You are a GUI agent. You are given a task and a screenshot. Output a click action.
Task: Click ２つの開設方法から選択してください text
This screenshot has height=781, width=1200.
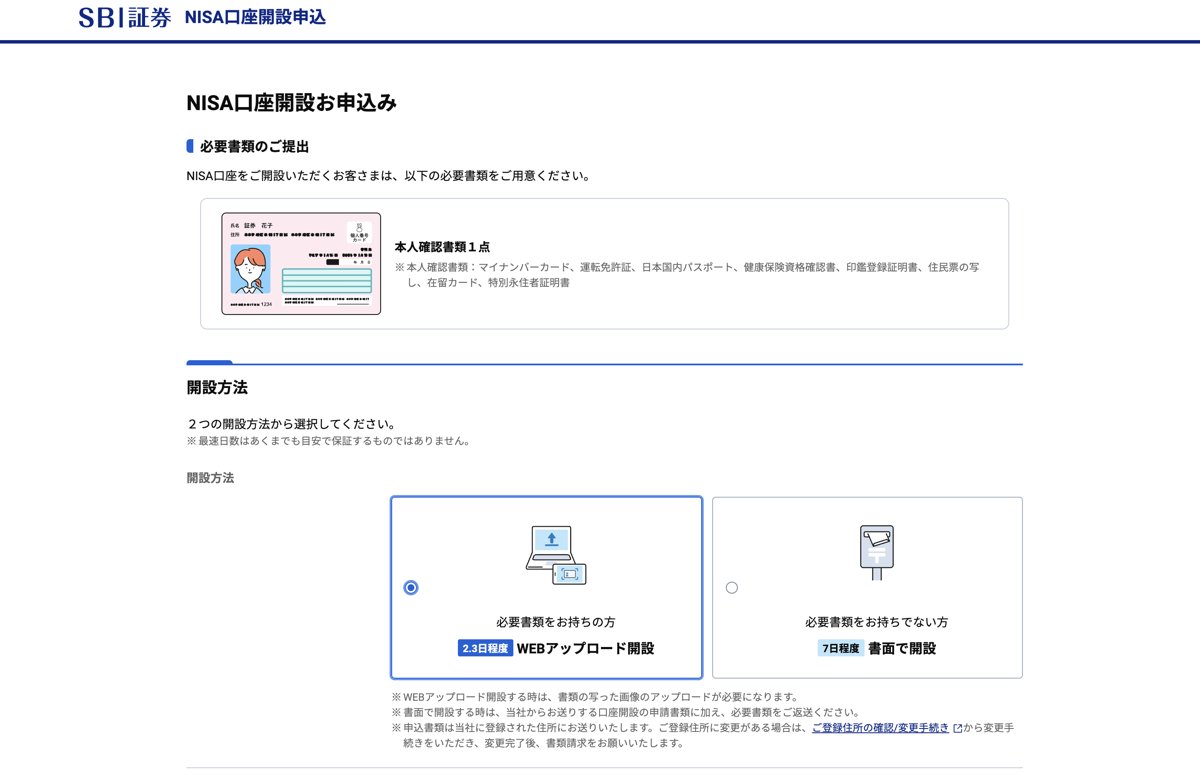[291, 423]
